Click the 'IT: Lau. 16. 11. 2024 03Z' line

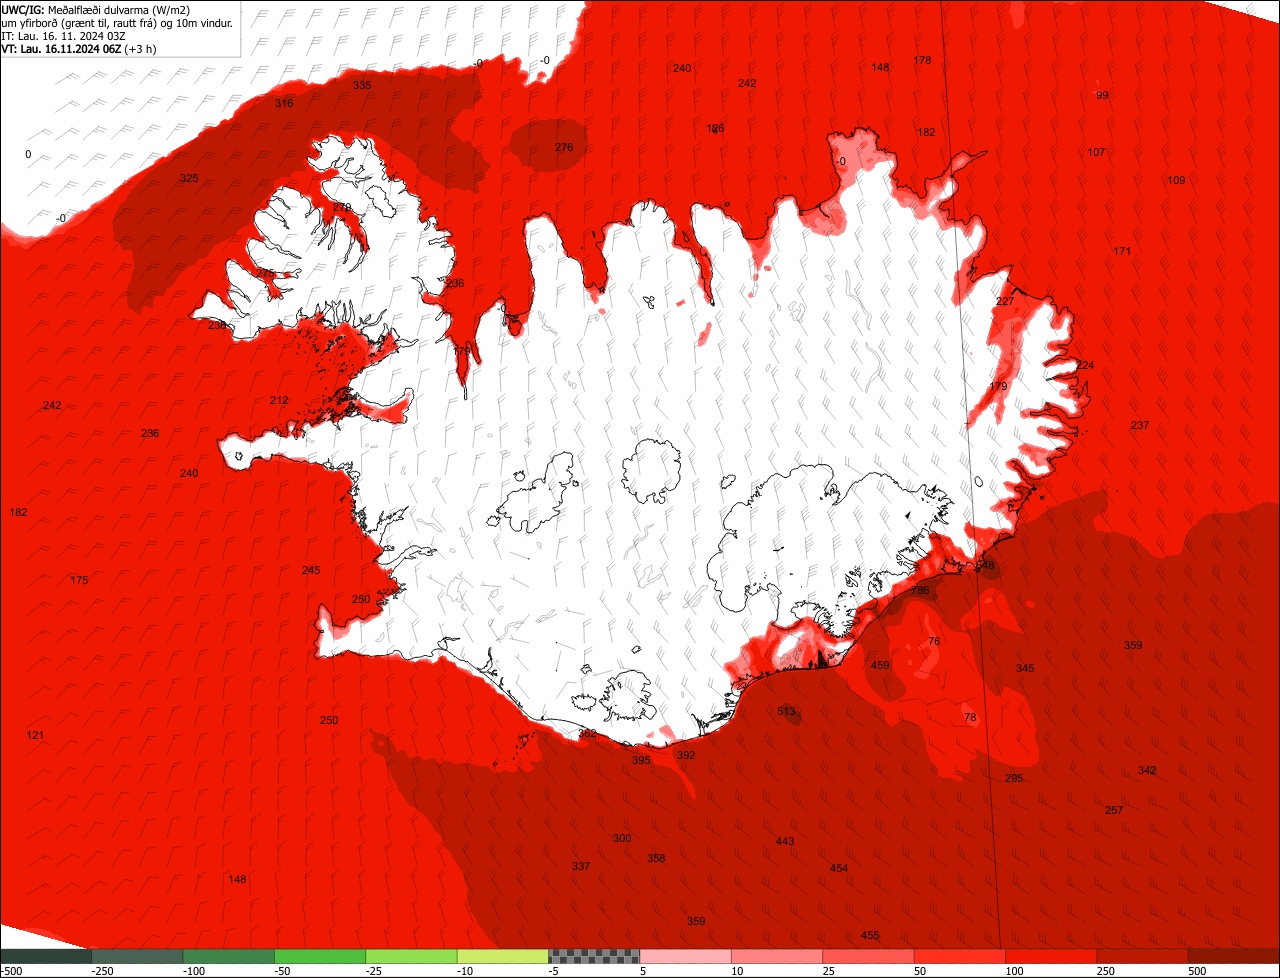point(63,36)
